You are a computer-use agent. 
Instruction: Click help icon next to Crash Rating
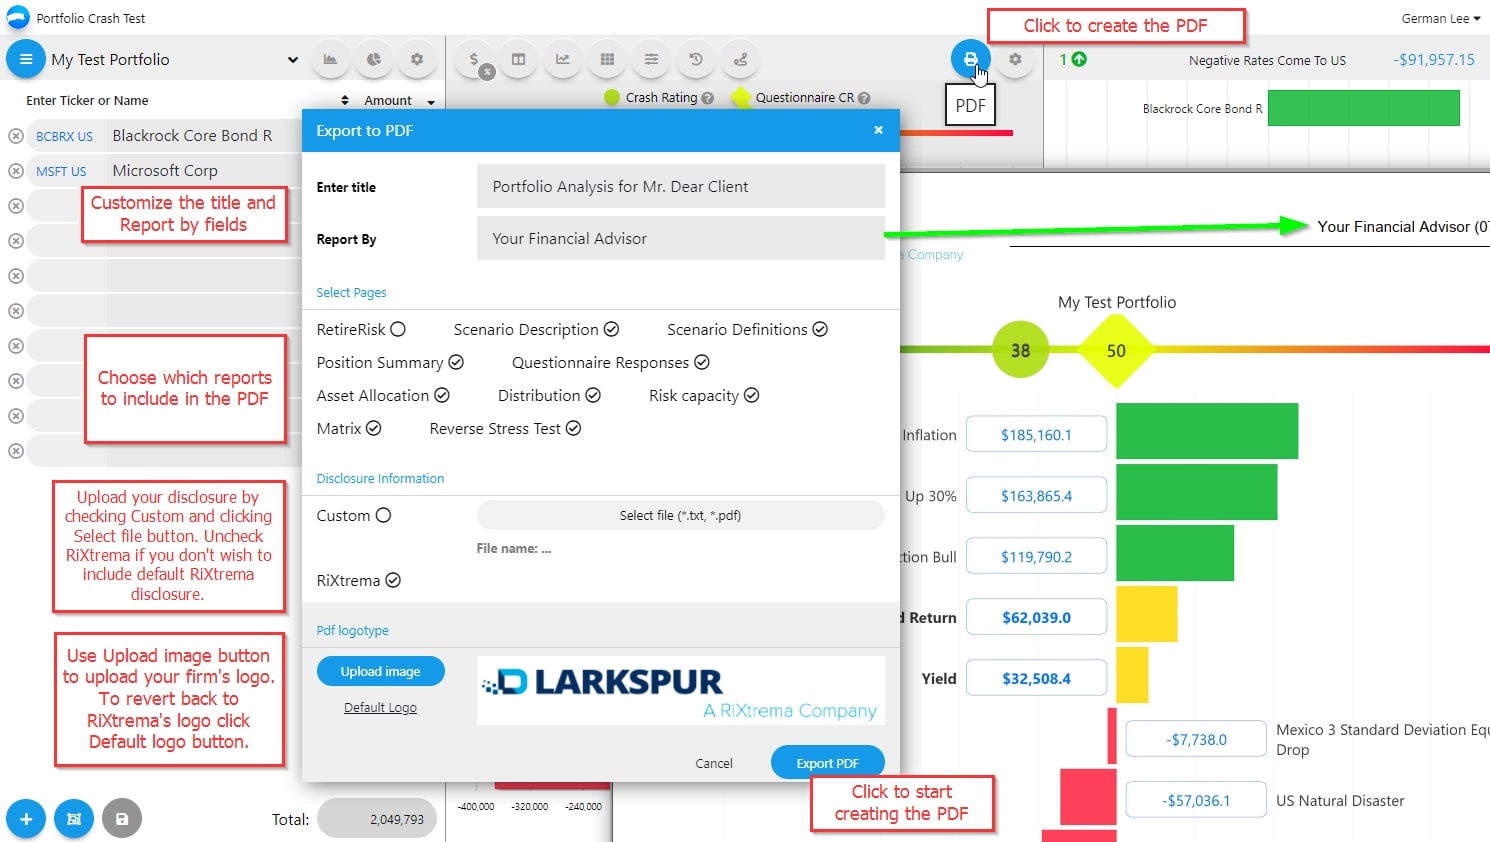pos(708,98)
